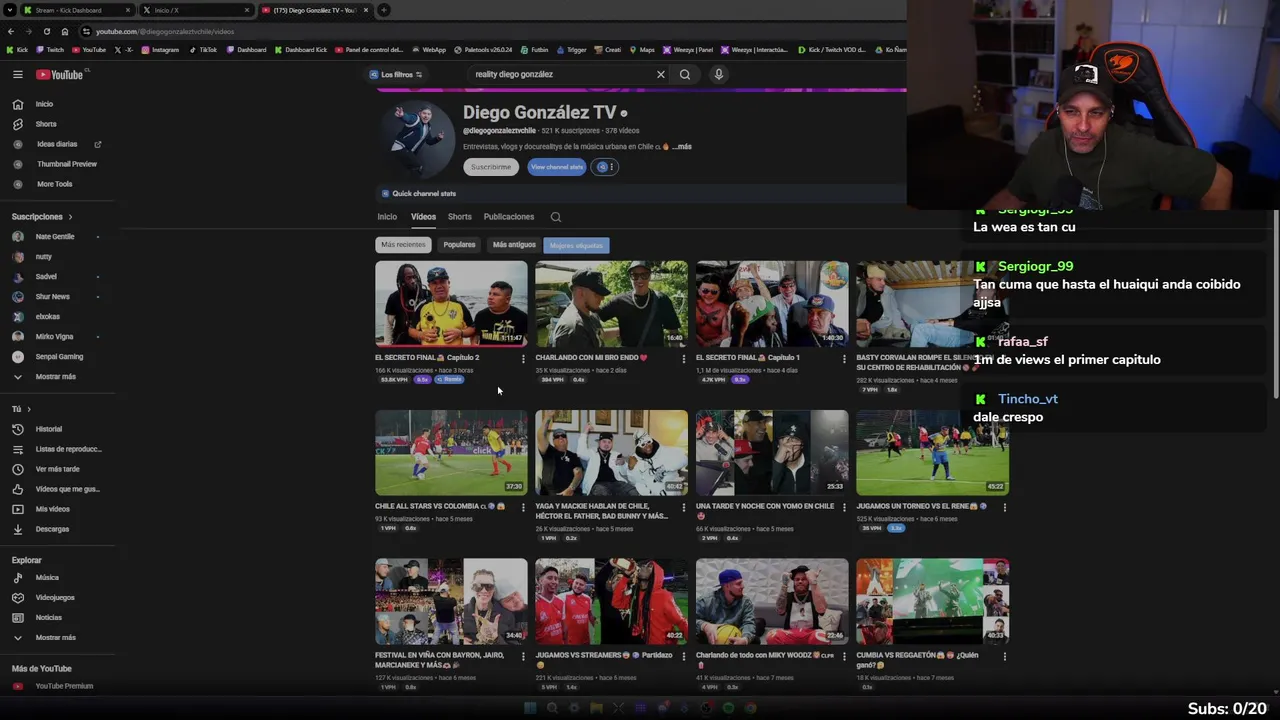Go back with the browser back arrow
The width and height of the screenshot is (1280, 720).
(11, 31)
